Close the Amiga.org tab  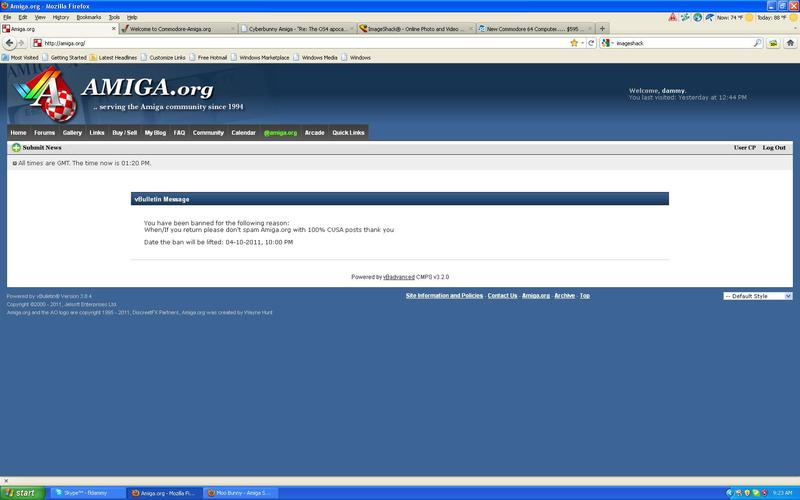(113, 29)
